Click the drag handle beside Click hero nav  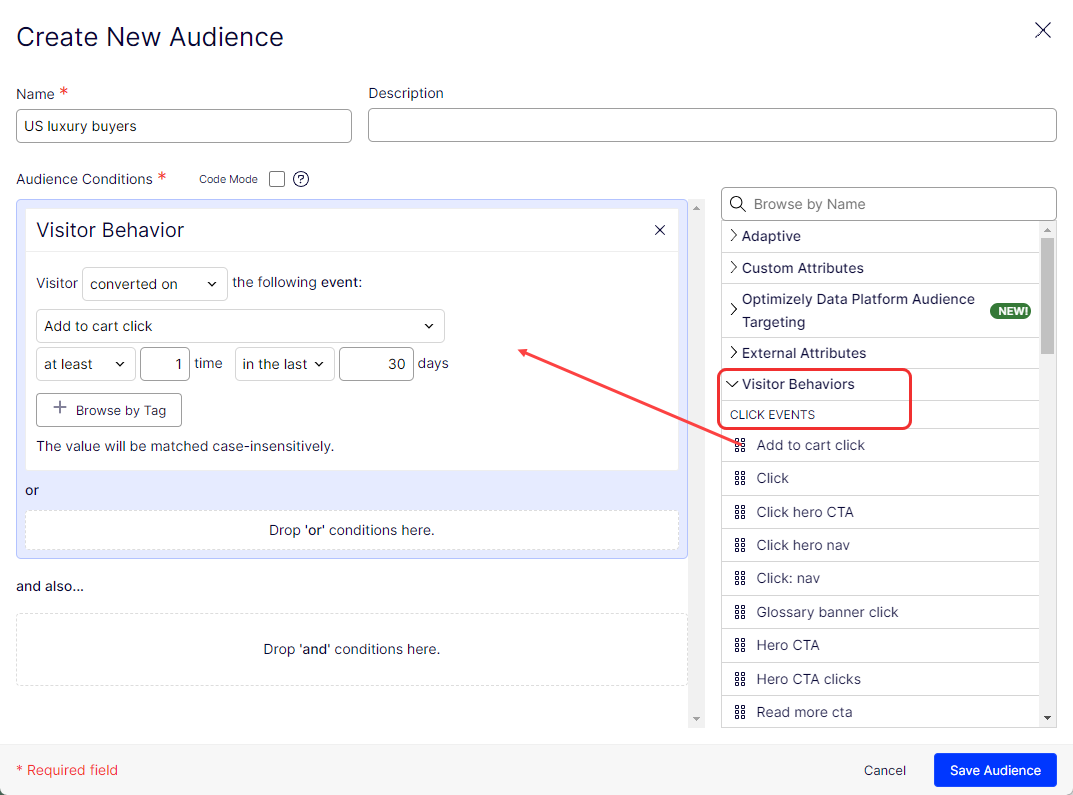[x=740, y=545]
